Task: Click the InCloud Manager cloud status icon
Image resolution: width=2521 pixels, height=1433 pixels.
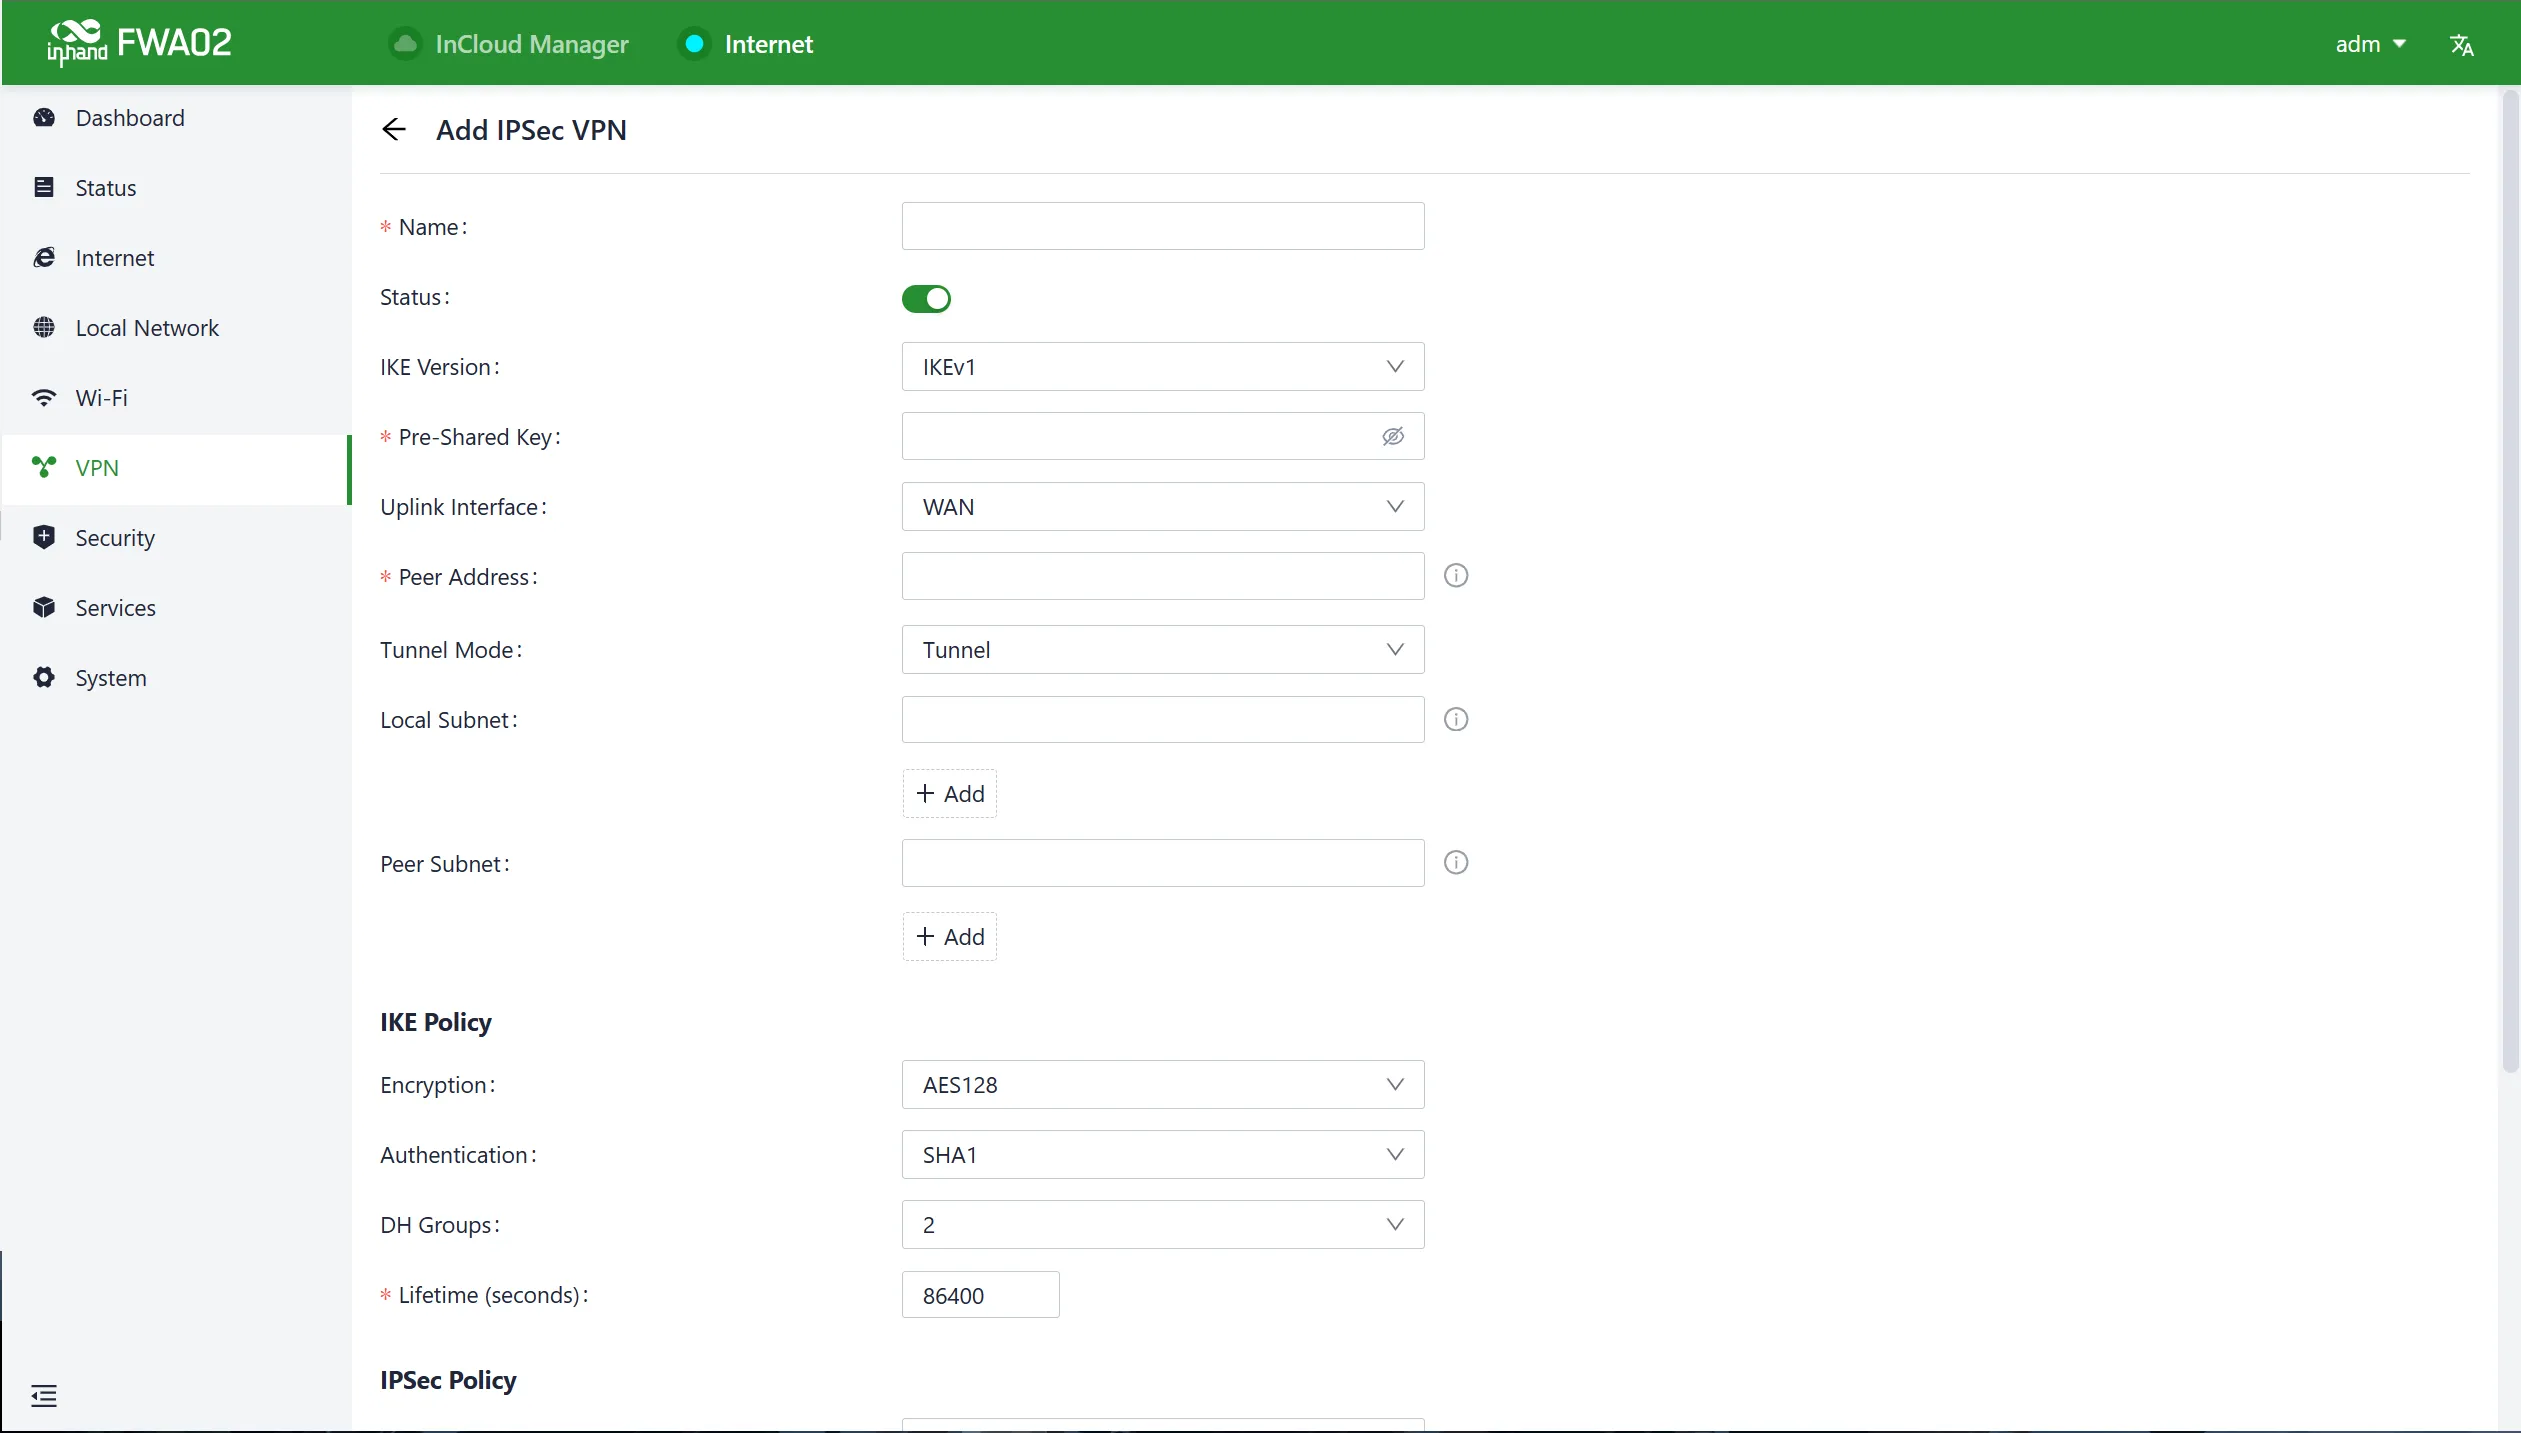Action: tap(405, 44)
